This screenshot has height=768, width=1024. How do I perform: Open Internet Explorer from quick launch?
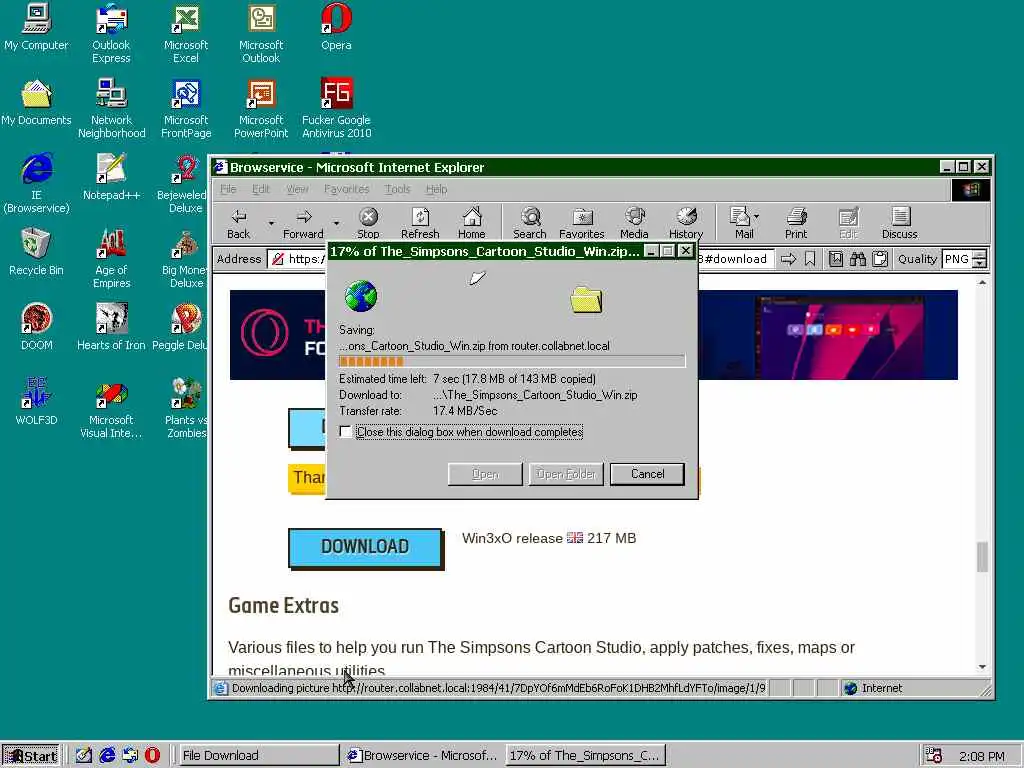tap(107, 755)
